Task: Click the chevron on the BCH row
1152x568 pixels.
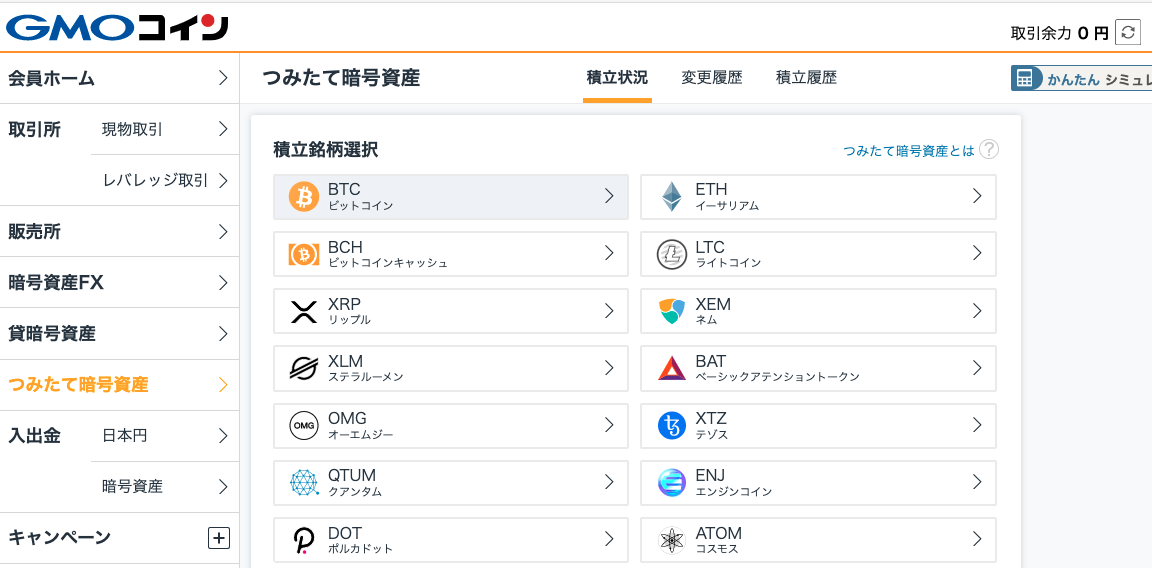Action: pyautogui.click(x=608, y=253)
